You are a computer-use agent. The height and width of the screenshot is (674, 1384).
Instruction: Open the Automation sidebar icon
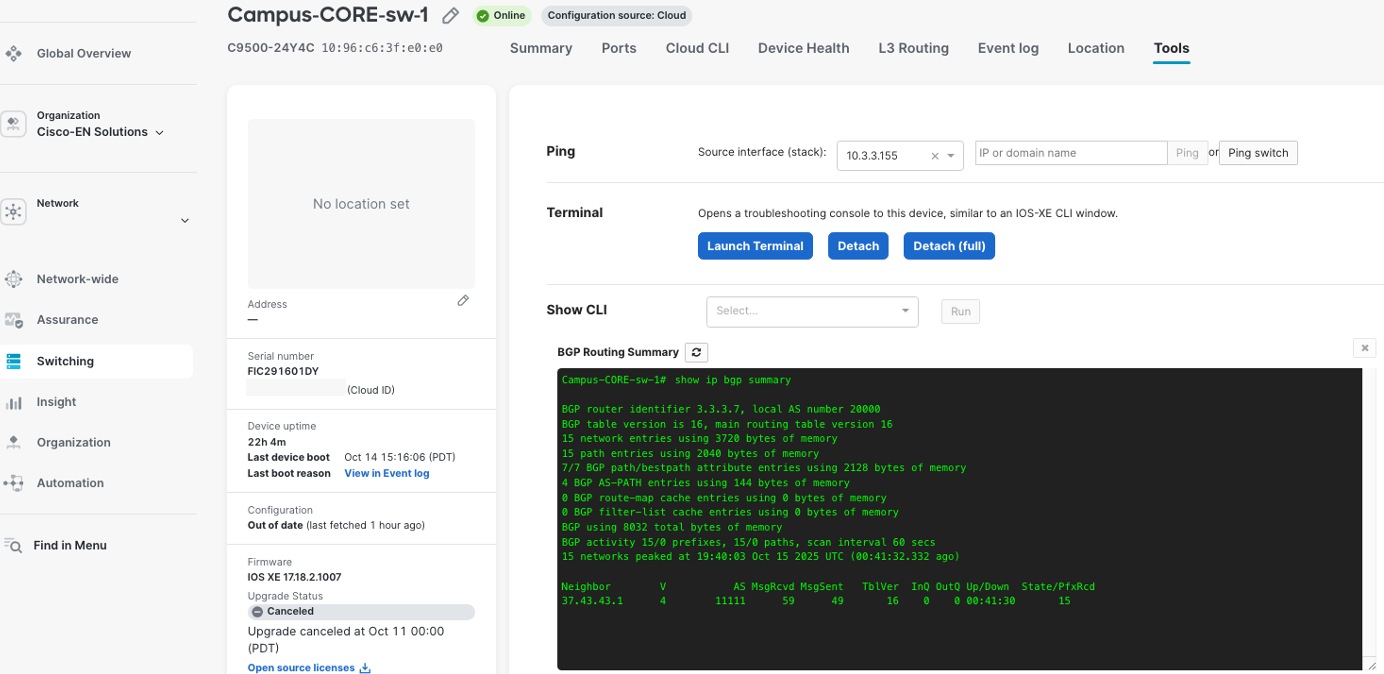[14, 483]
